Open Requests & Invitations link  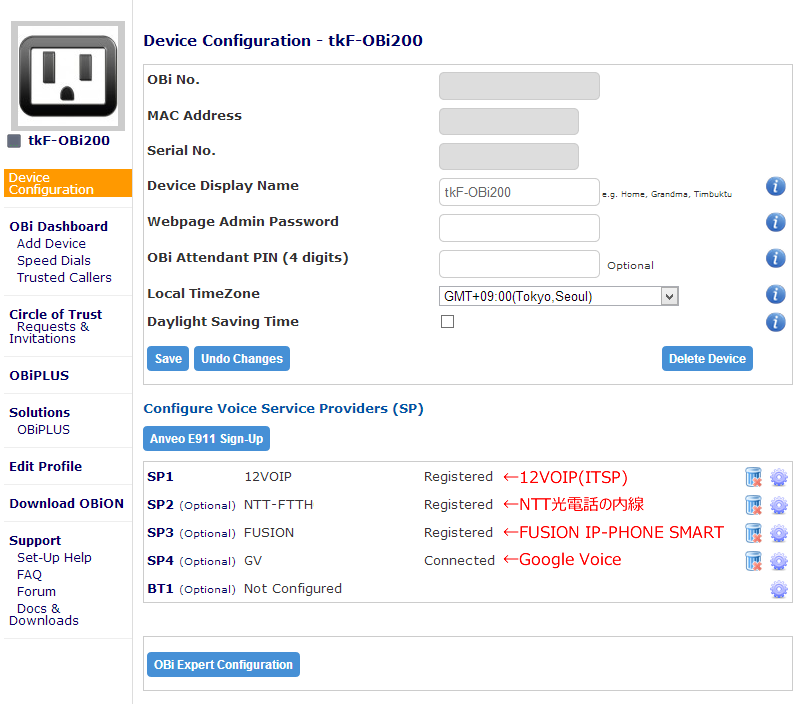[49, 332]
